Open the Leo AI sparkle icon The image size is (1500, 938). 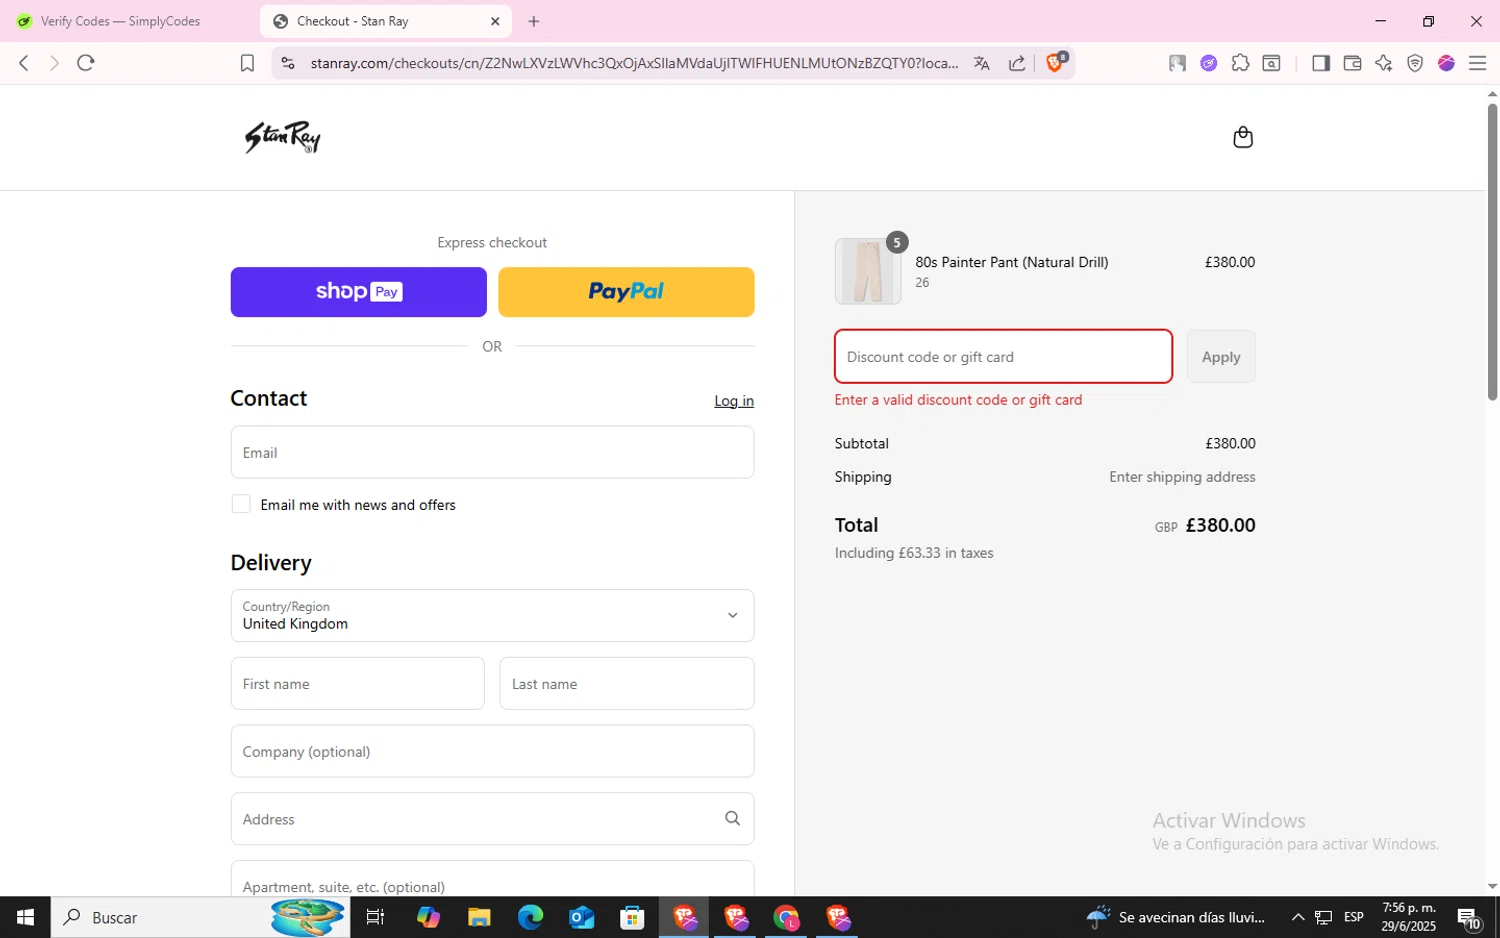1383,63
